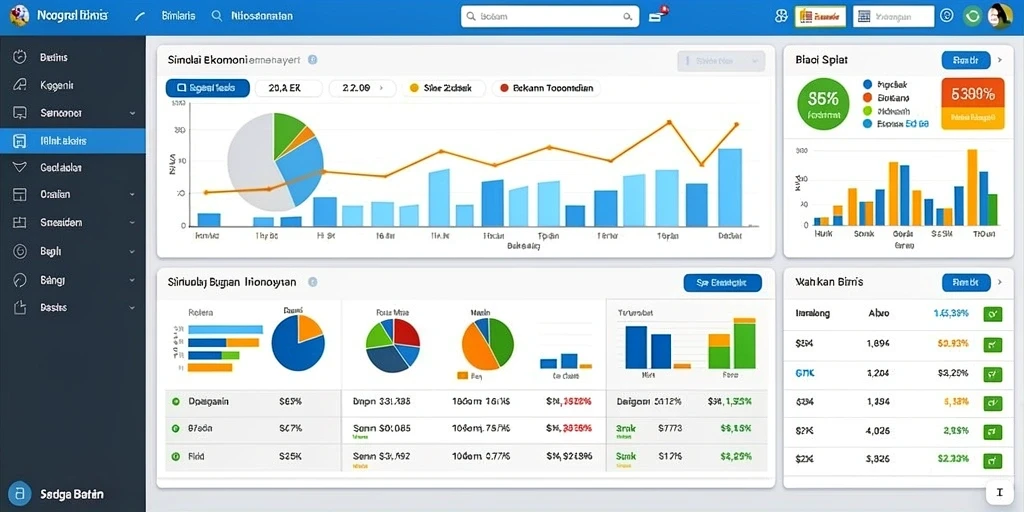Image resolution: width=1024 pixels, height=512 pixels.
Task: Expand the Oralen sidebar section
Action: click(133, 195)
